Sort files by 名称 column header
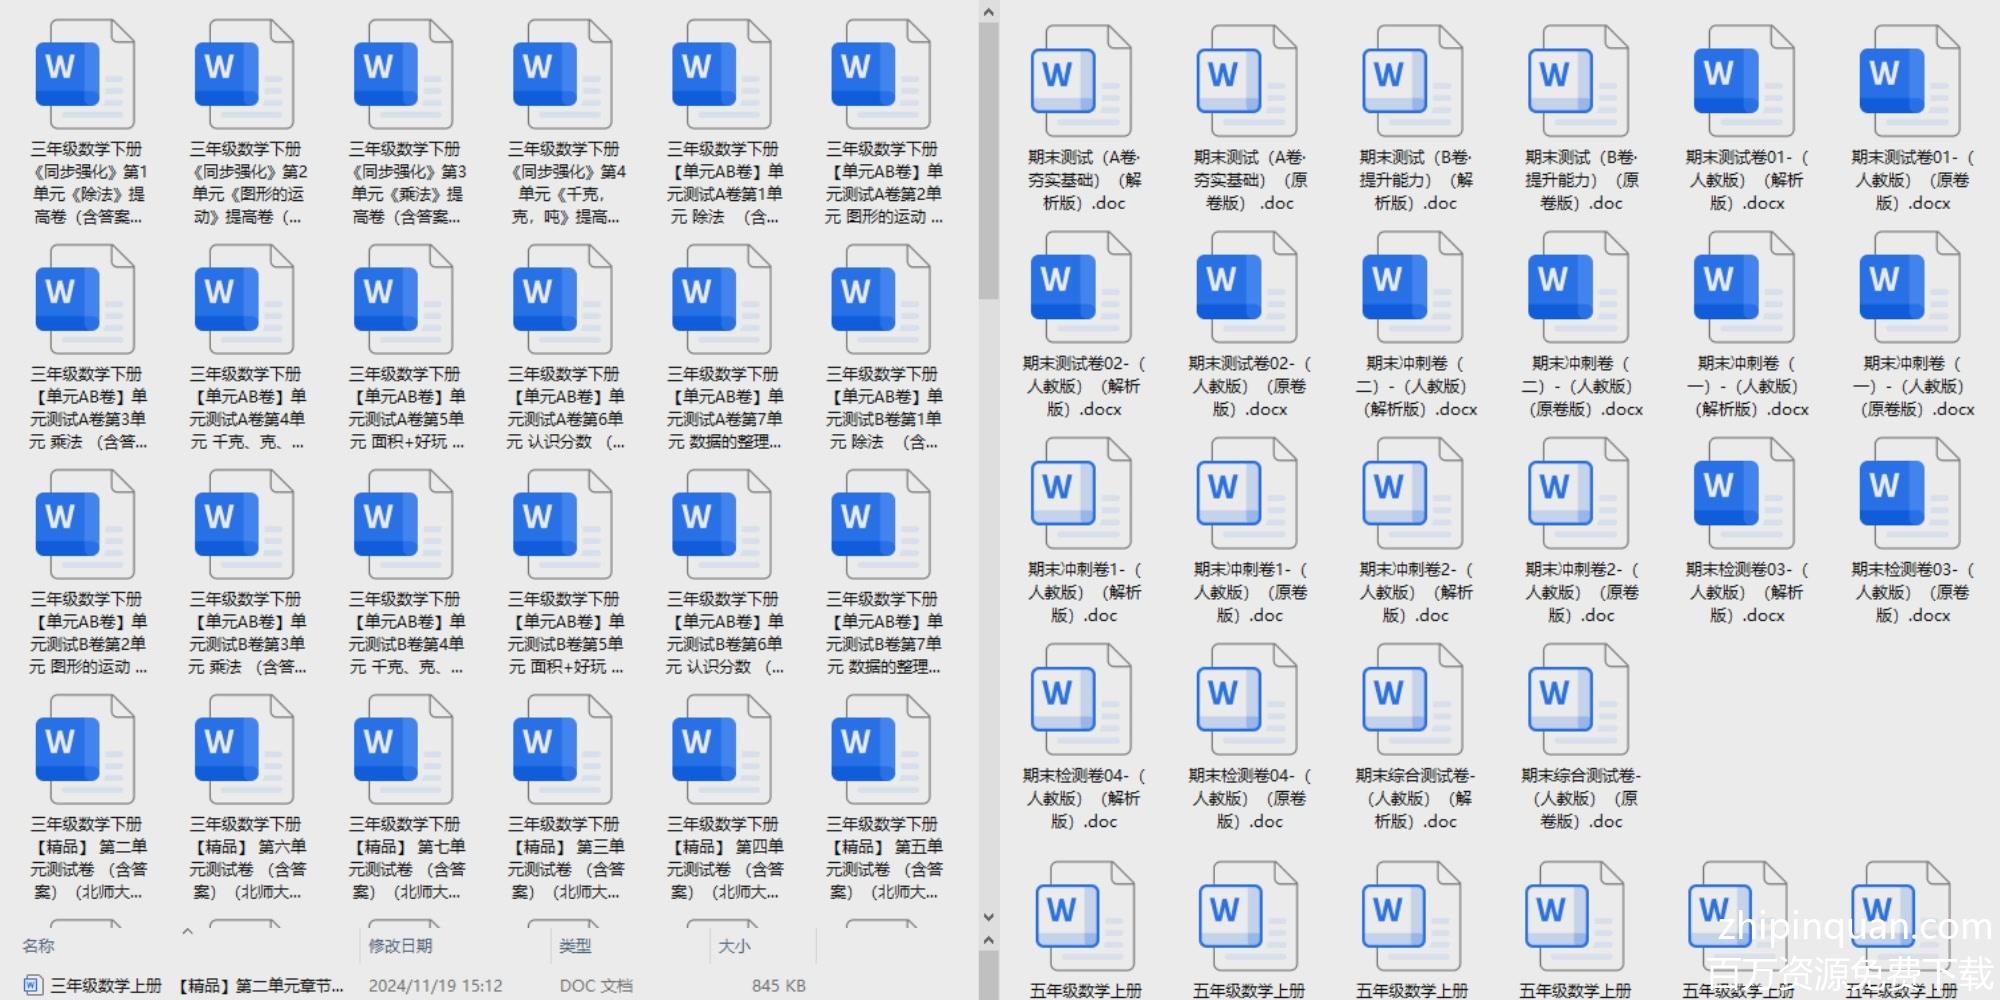 pos(39,946)
